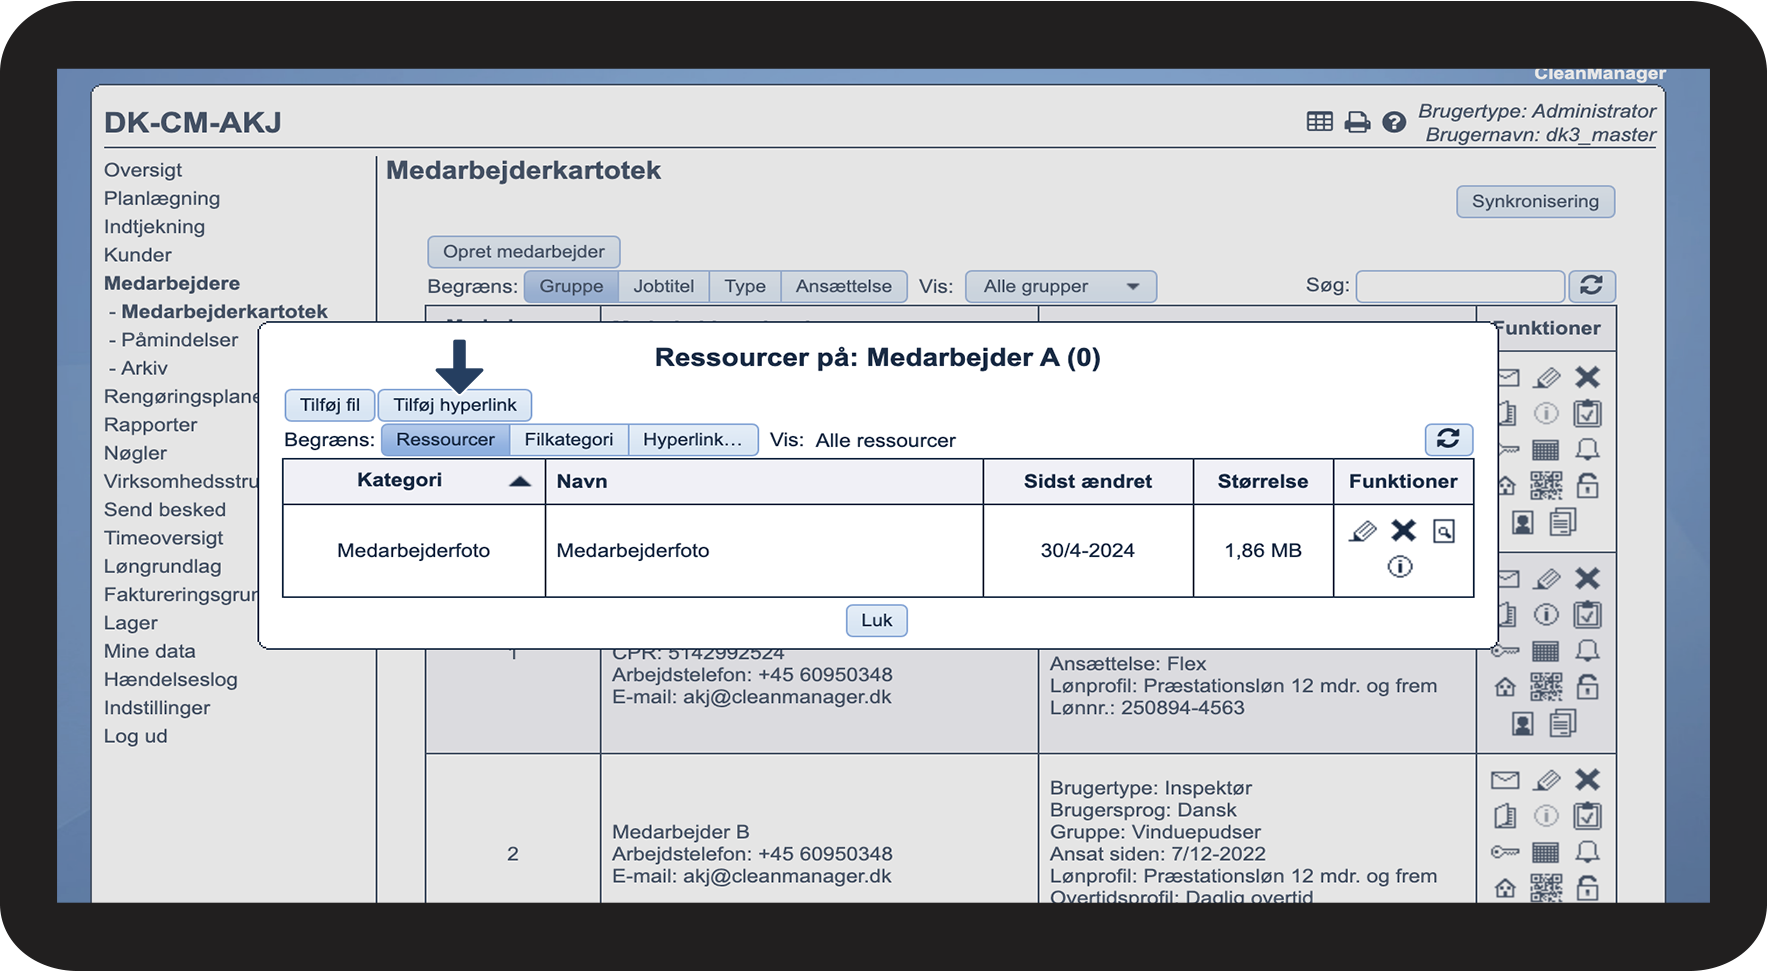Choose the Ansættelse filter tab

[843, 286]
